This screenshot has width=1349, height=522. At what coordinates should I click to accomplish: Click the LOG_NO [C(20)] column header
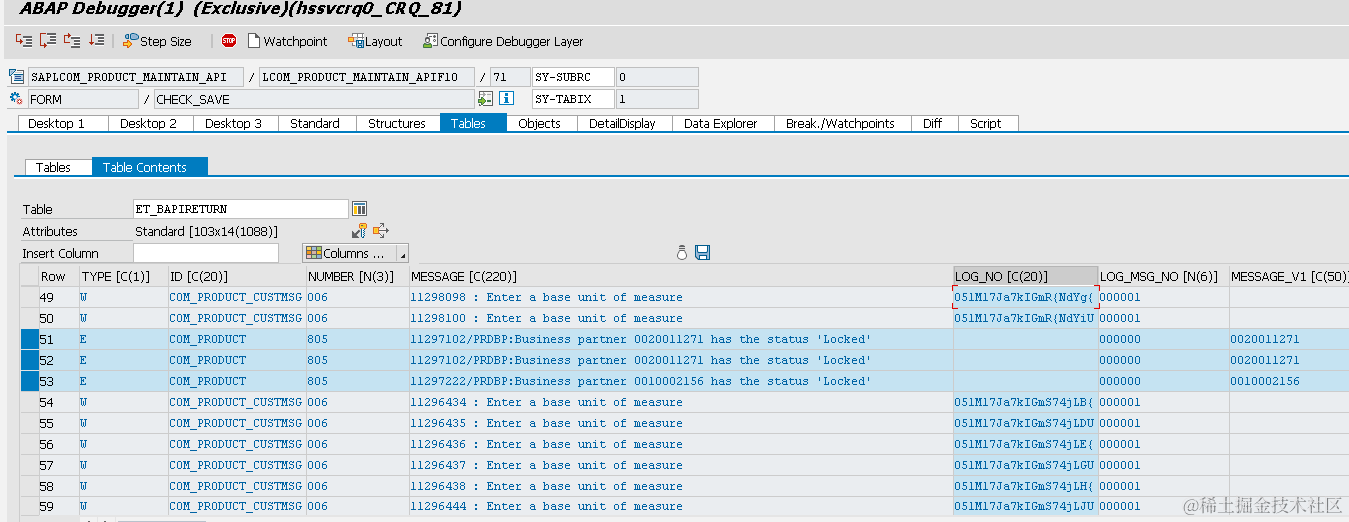click(1025, 276)
